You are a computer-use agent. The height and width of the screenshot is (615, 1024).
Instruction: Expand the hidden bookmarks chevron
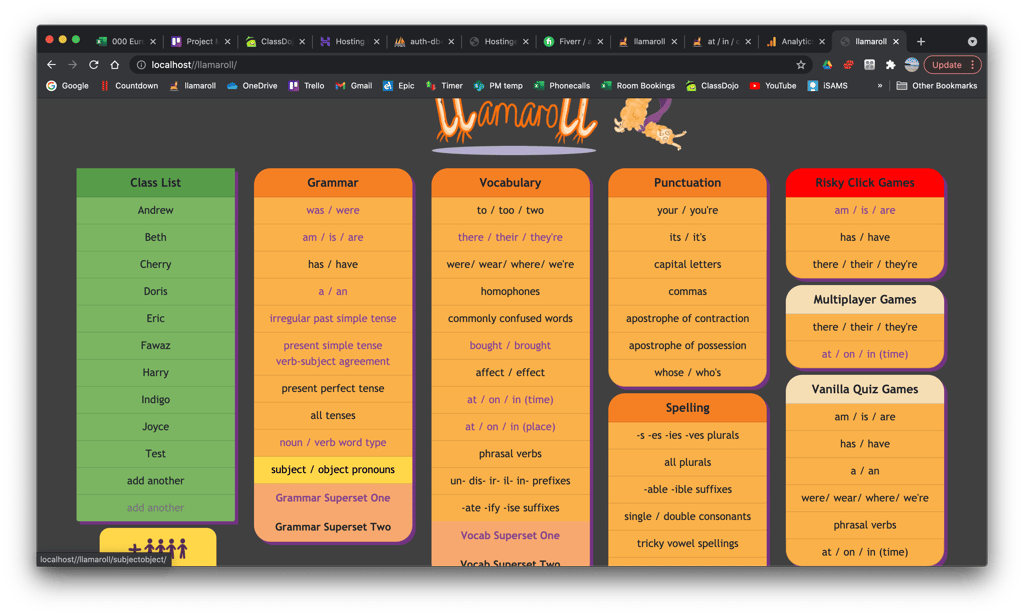tap(880, 86)
